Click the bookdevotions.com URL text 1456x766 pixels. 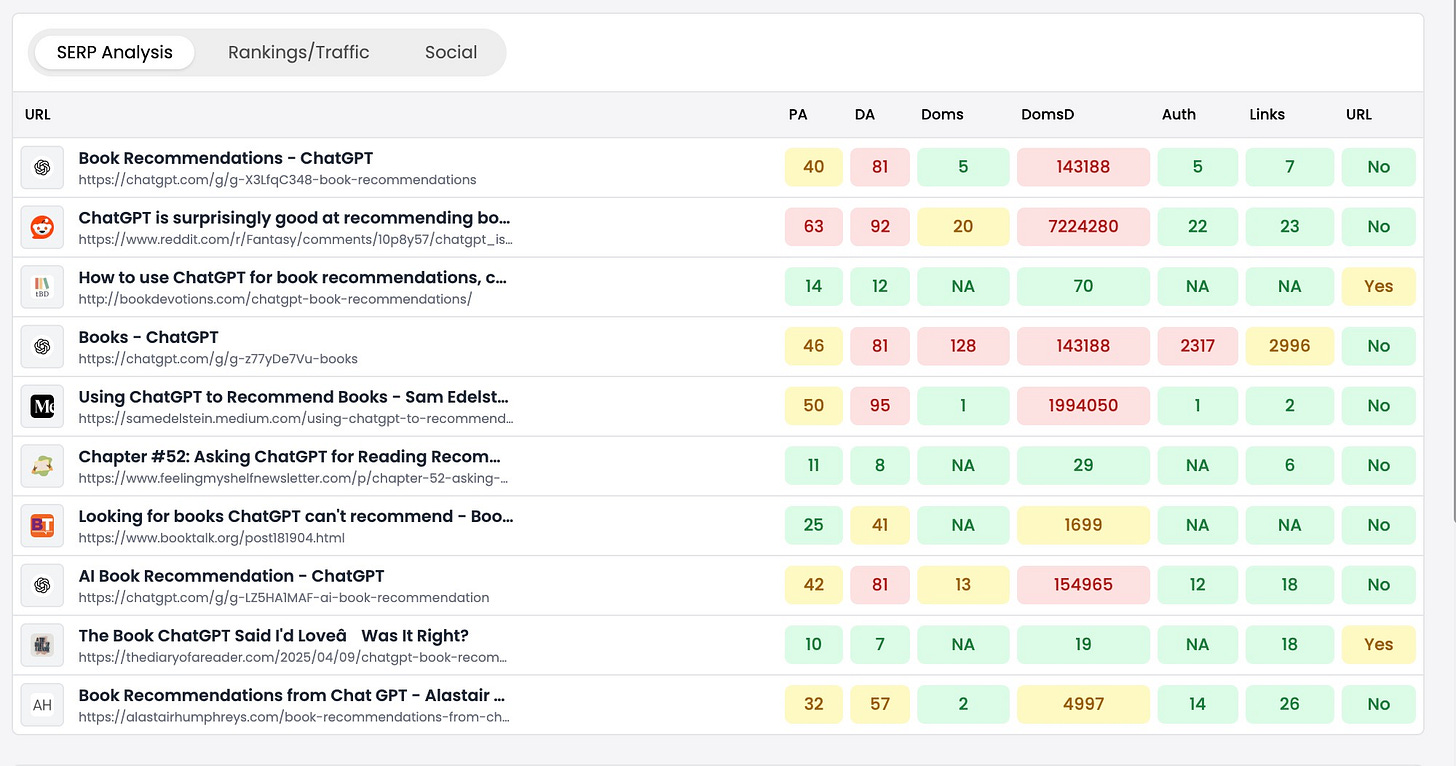275,299
